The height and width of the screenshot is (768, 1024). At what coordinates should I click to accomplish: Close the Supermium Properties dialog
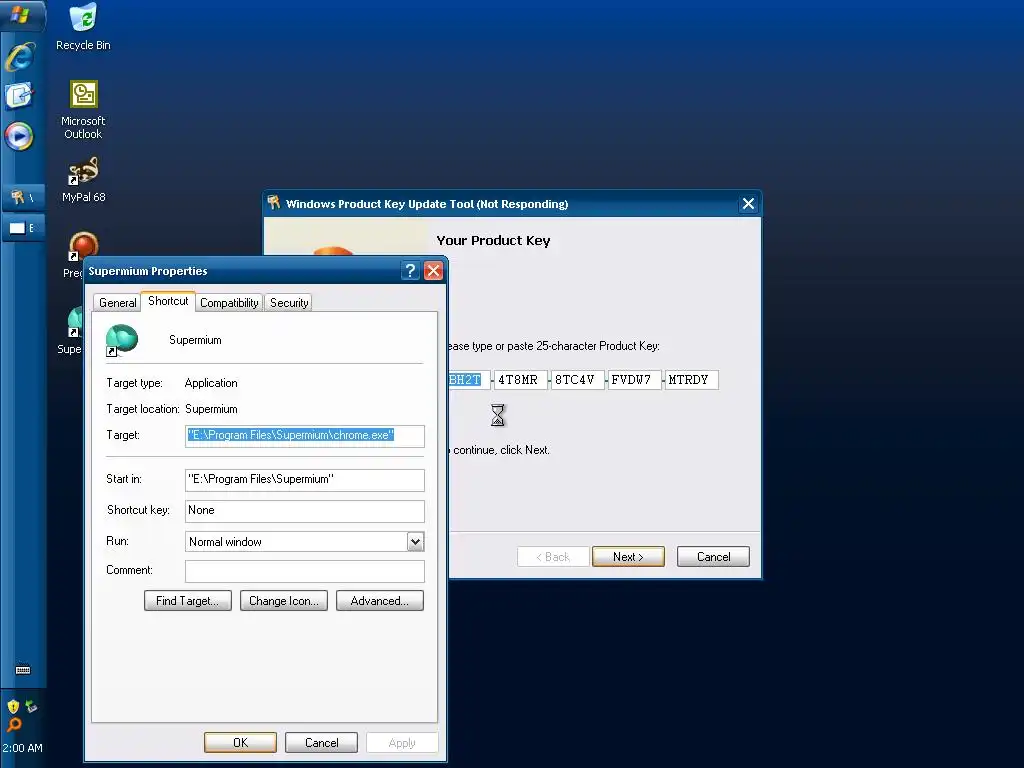pos(434,270)
